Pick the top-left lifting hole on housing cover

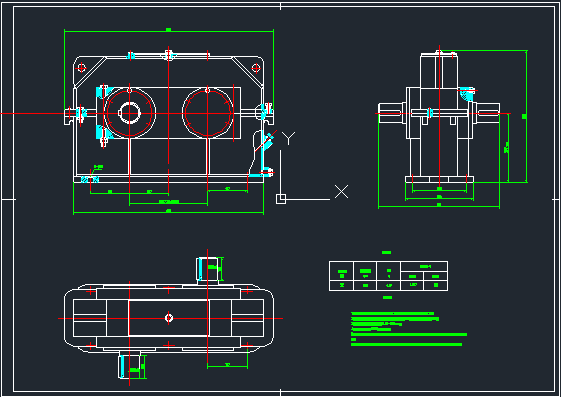(x=82, y=68)
